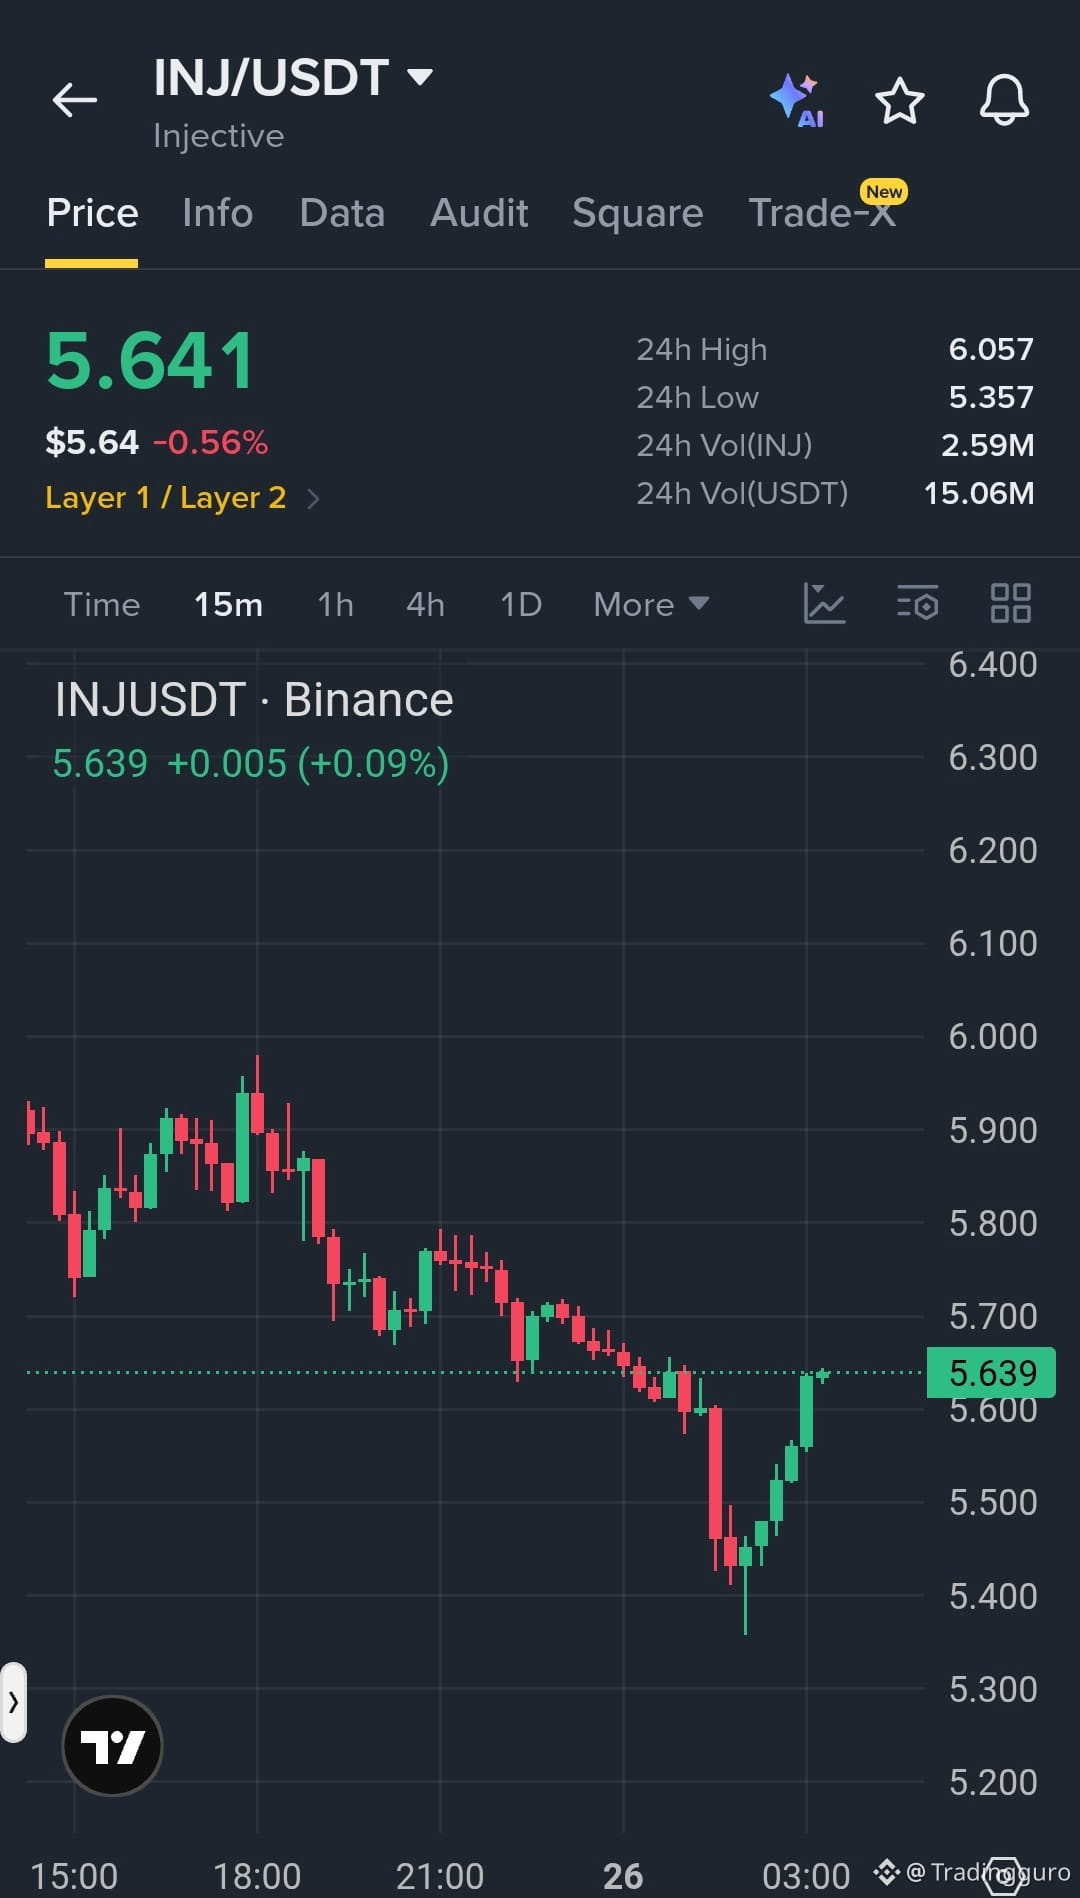This screenshot has width=1080, height=1898.
Task: Open the AI assistant sparkle icon
Action: click(797, 100)
